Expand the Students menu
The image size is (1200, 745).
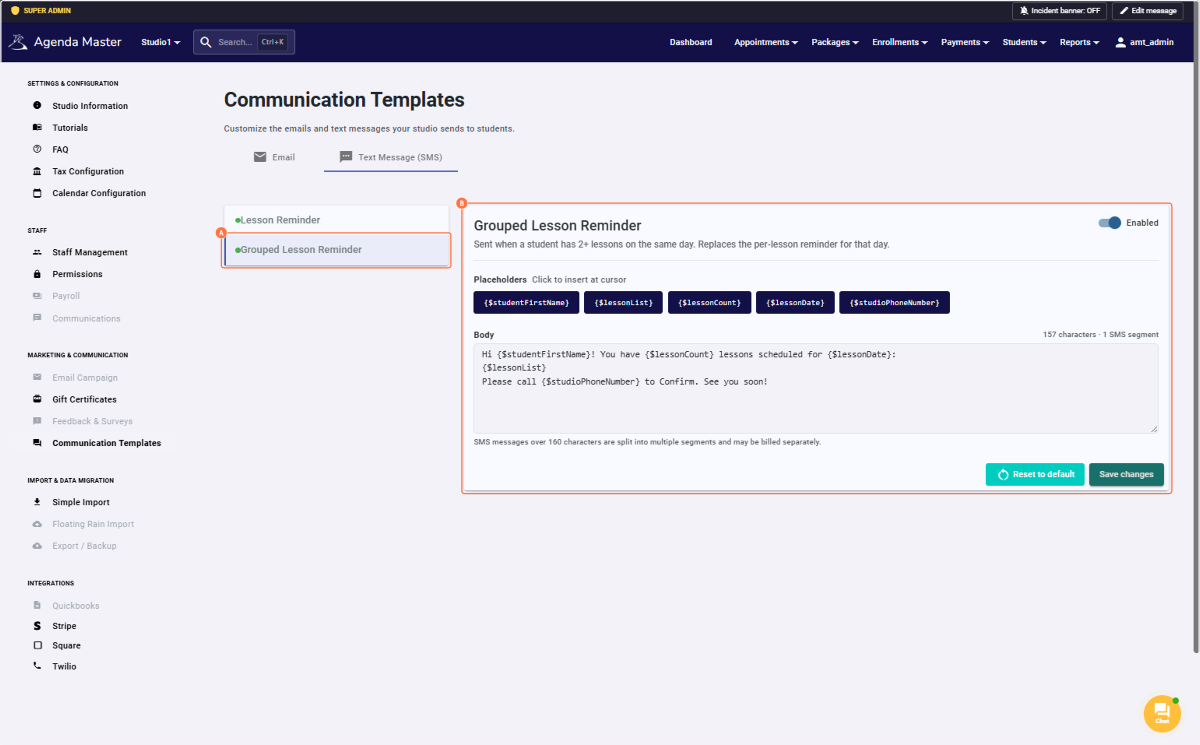point(1024,42)
